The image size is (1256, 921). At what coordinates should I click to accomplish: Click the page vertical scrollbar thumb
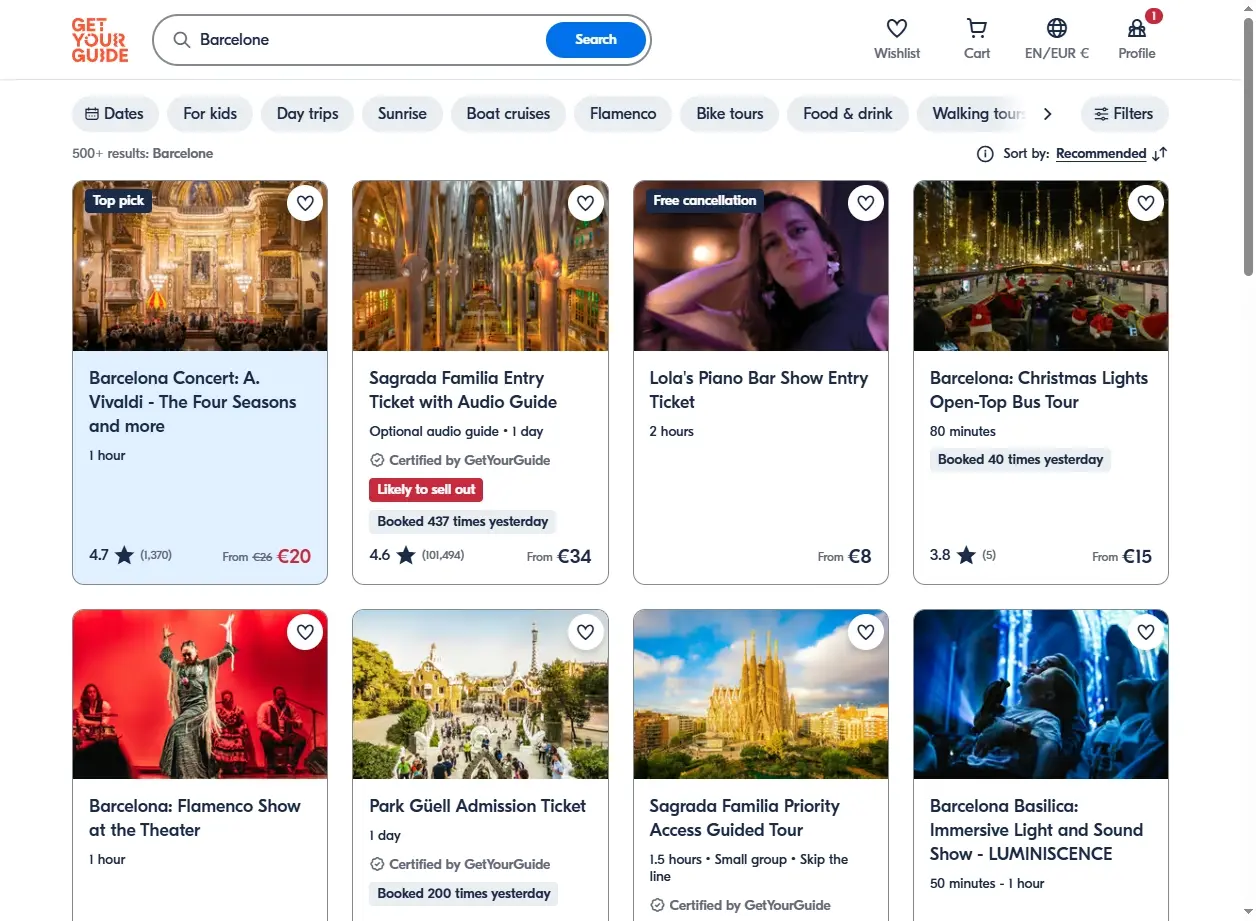[x=1248, y=145]
